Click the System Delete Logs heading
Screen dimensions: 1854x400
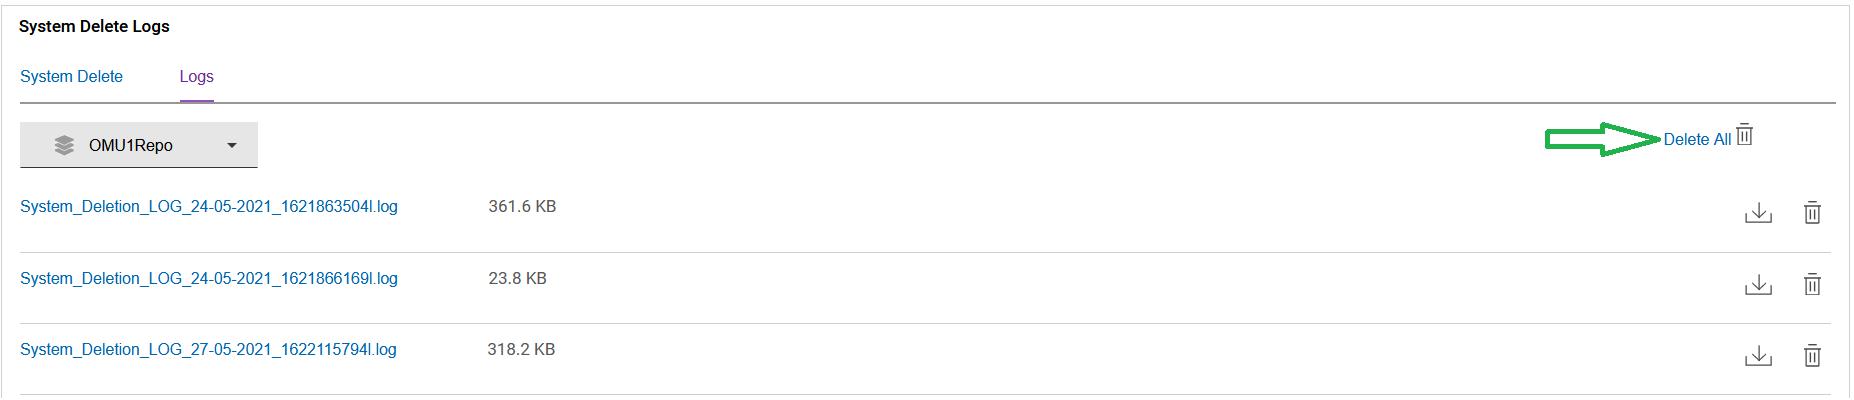94,27
